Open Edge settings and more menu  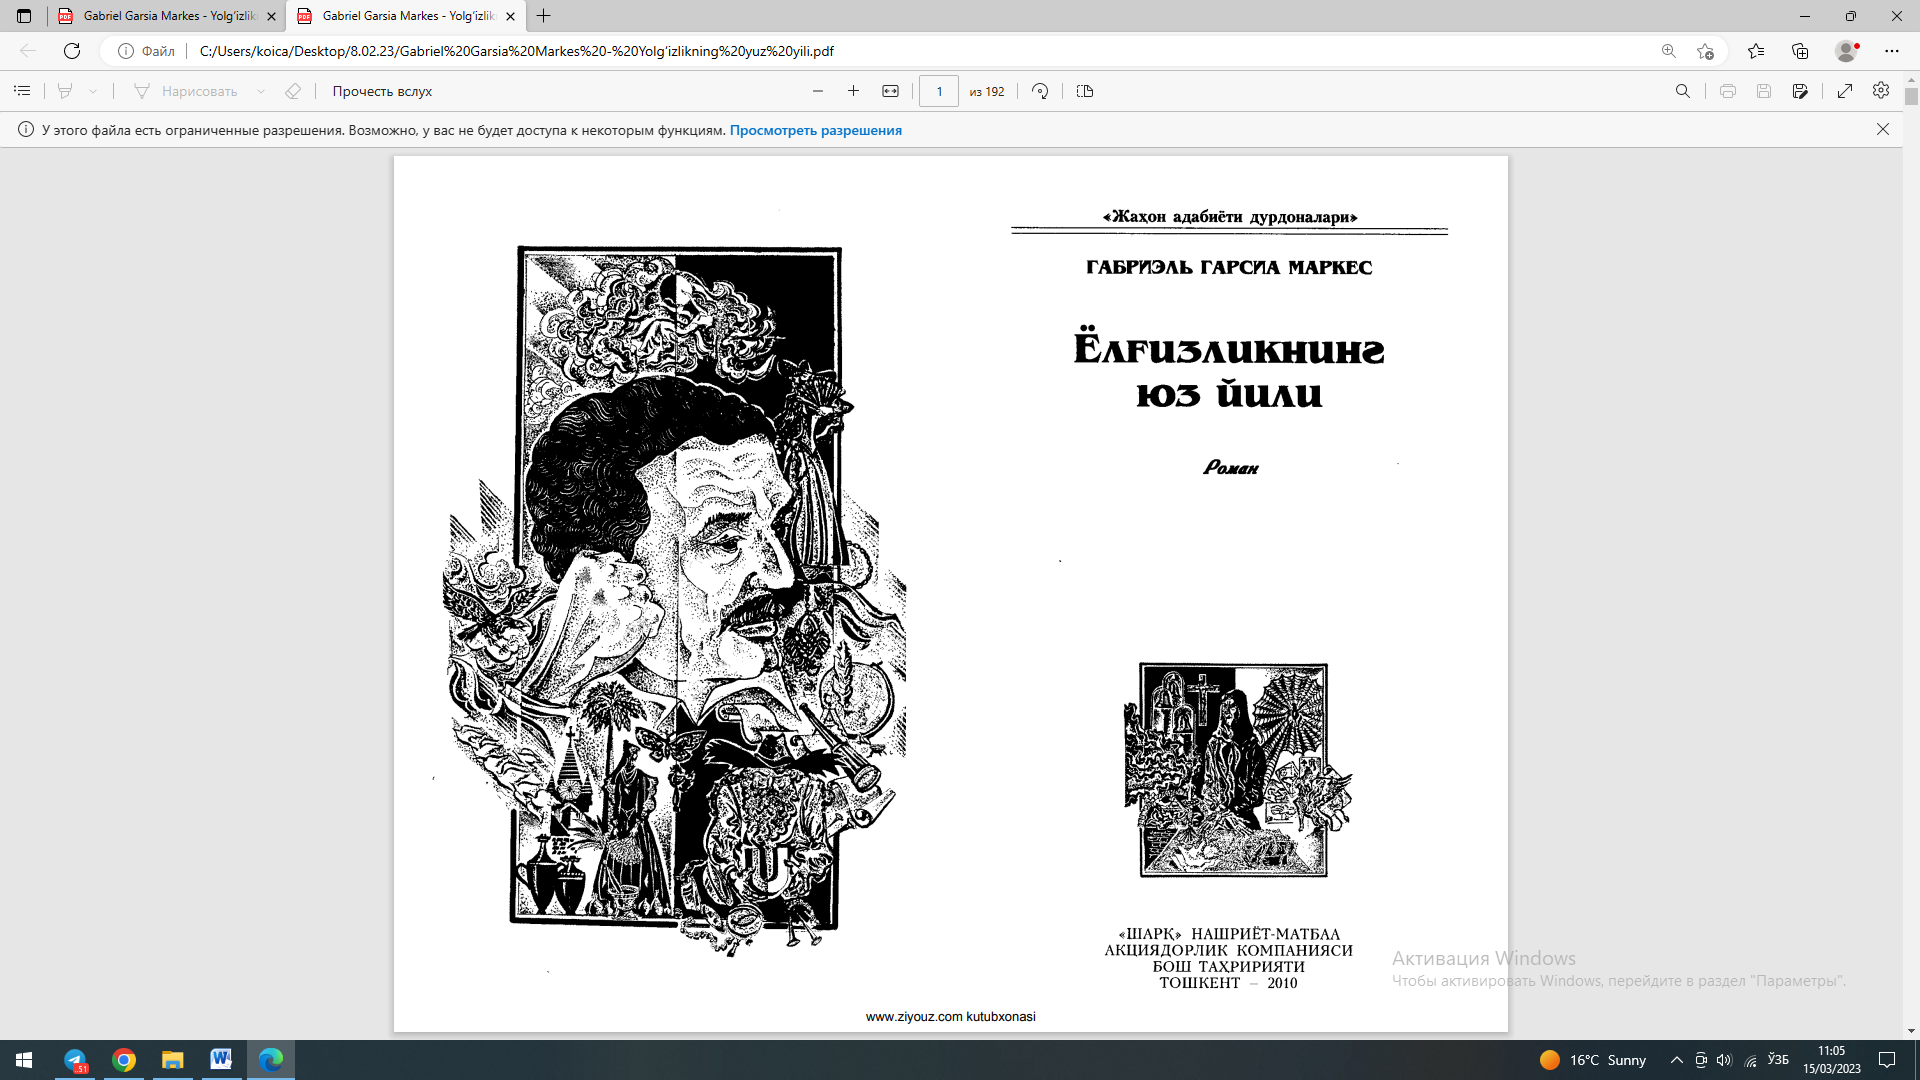tap(1891, 51)
